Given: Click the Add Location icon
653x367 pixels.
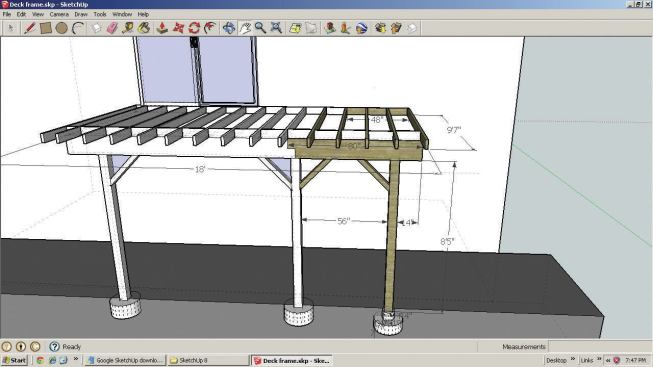Looking at the screenshot, I should pos(295,28).
